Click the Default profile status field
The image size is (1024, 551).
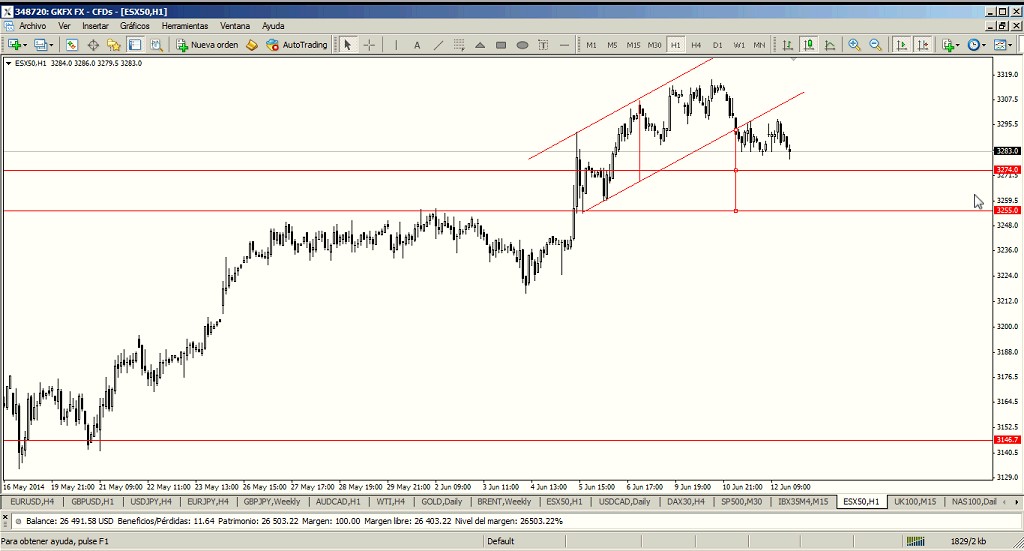pyautogui.click(x=500, y=541)
